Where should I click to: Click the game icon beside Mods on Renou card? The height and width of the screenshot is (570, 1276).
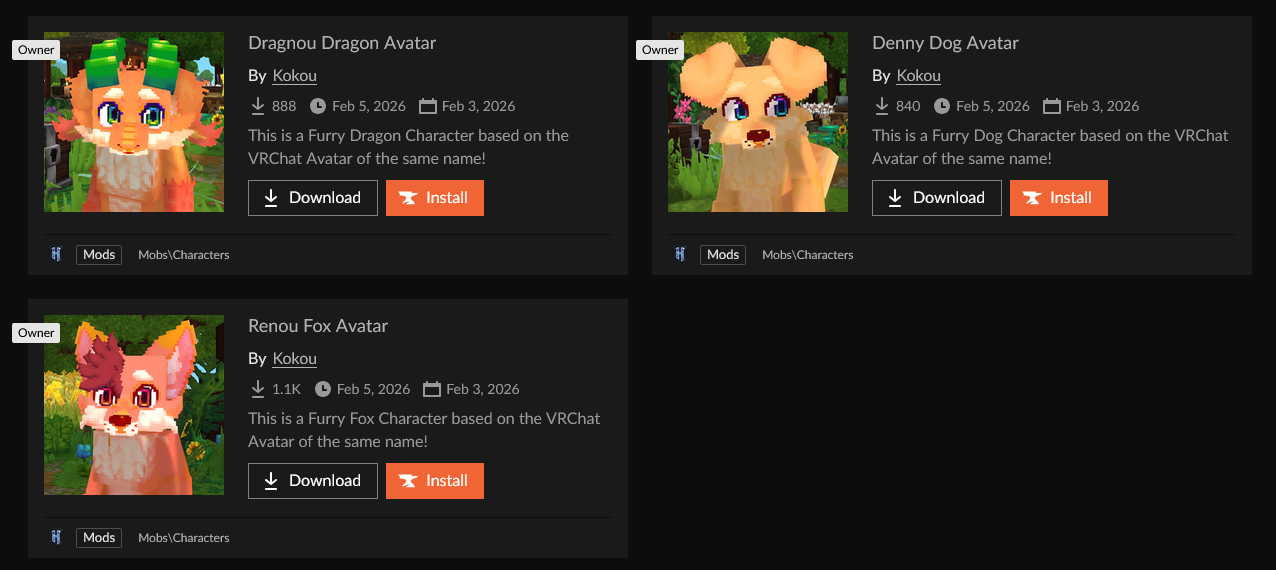coord(56,538)
